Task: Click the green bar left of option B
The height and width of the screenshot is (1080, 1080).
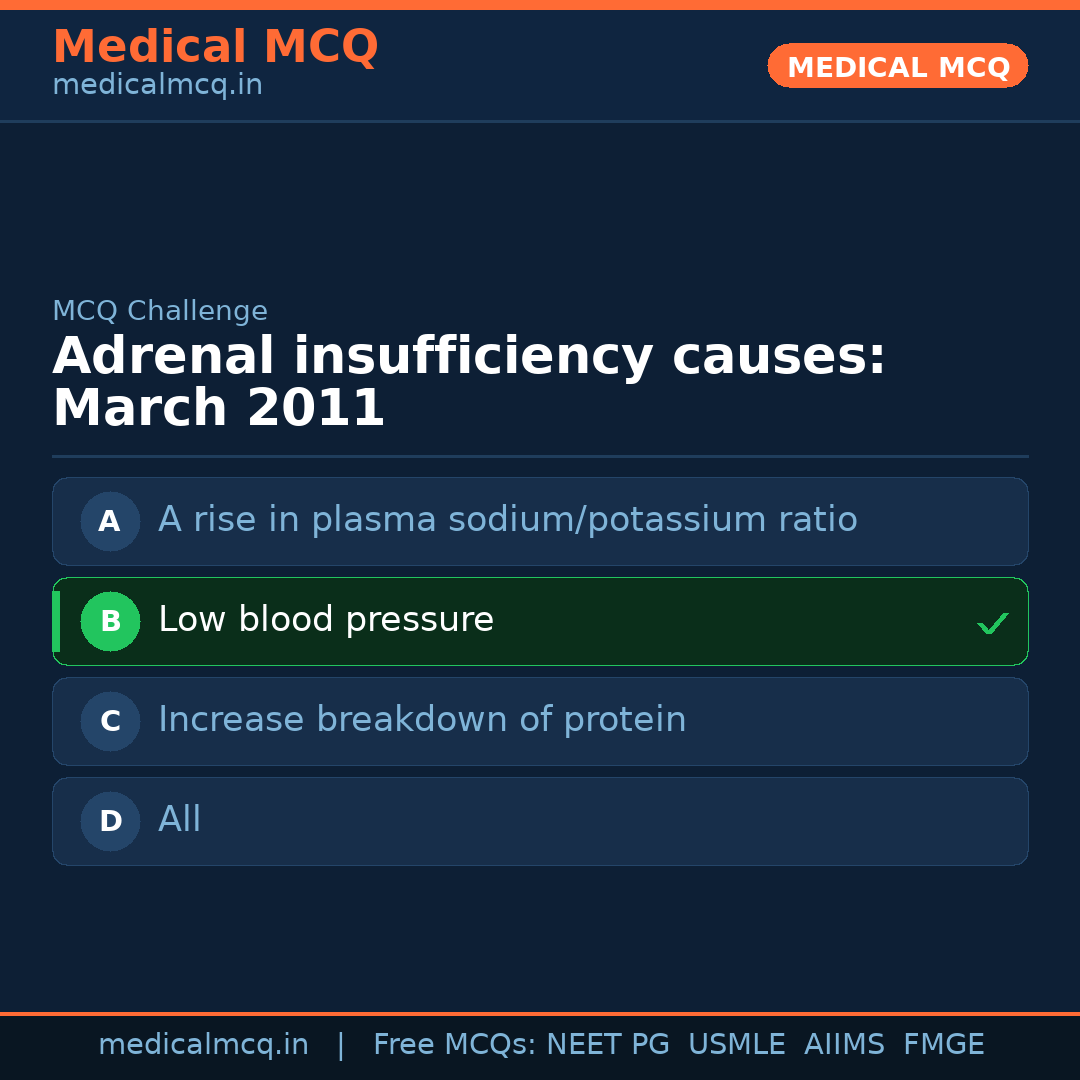Action: coord(56,621)
